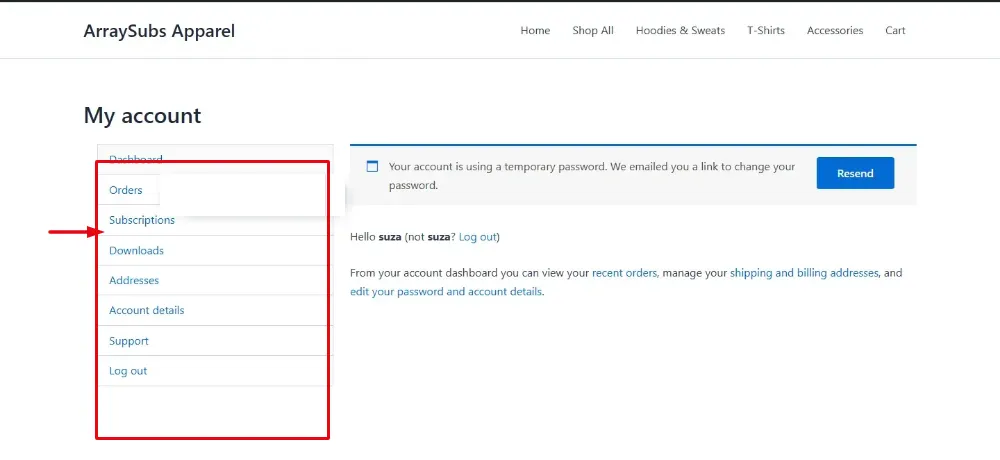Click the Resend password email button
This screenshot has width=1000, height=460.
[x=855, y=173]
